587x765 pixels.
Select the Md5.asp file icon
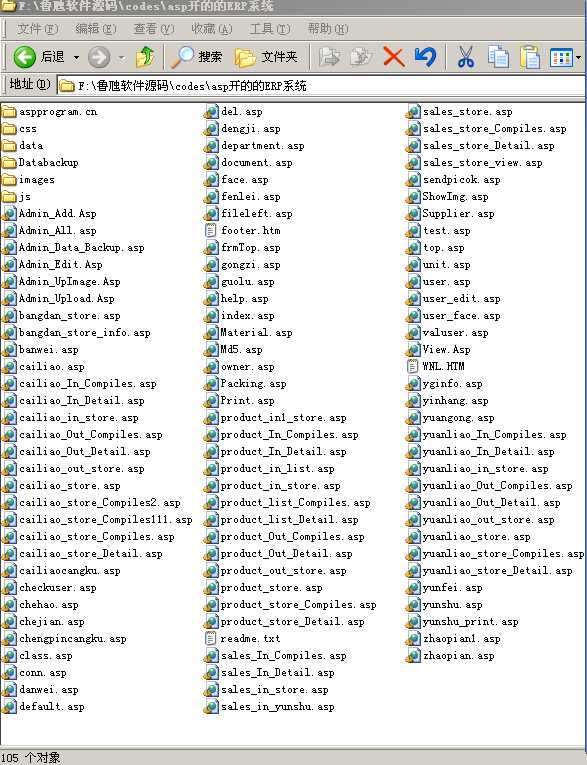211,350
